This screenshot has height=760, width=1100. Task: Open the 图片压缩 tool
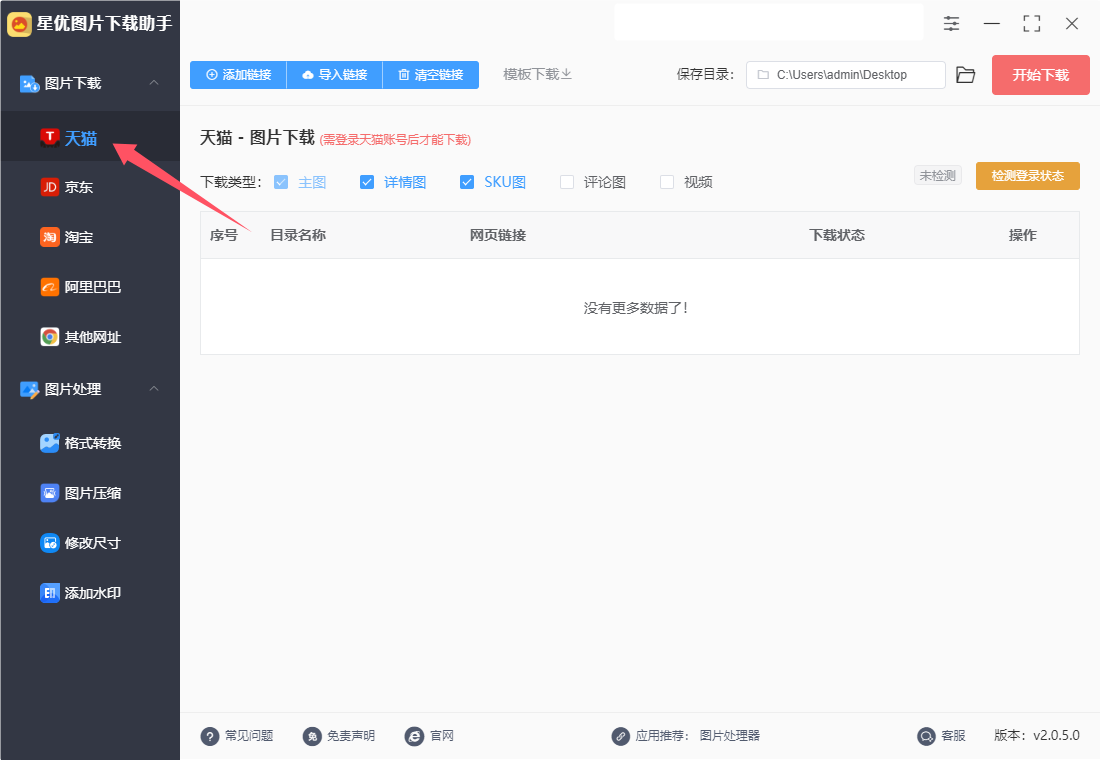(90, 493)
